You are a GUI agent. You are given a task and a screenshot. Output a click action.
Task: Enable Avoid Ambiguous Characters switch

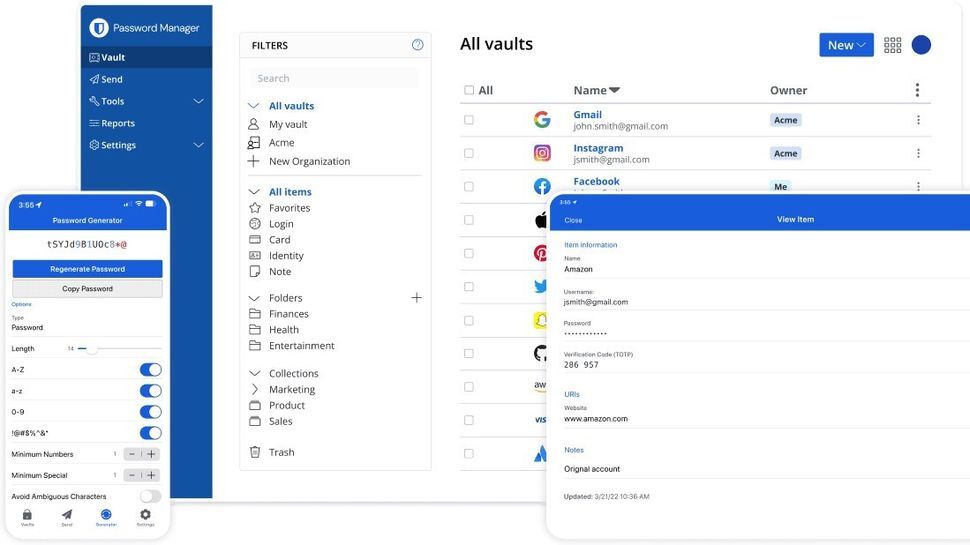(x=150, y=496)
